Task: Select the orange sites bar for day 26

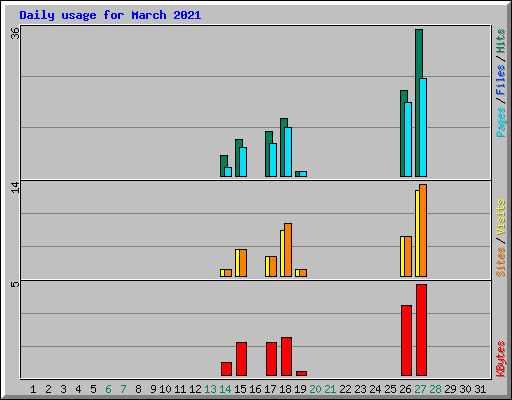Action: coord(408,256)
